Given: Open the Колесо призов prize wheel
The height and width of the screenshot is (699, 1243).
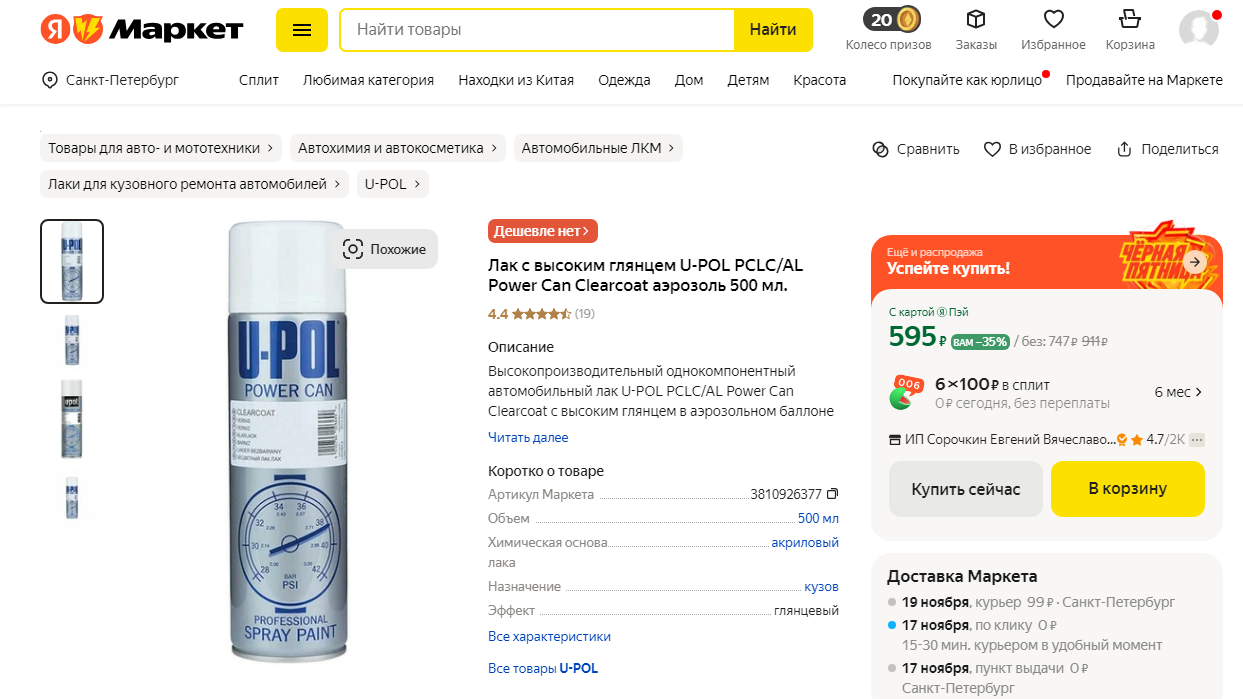Looking at the screenshot, I should coord(888,21).
